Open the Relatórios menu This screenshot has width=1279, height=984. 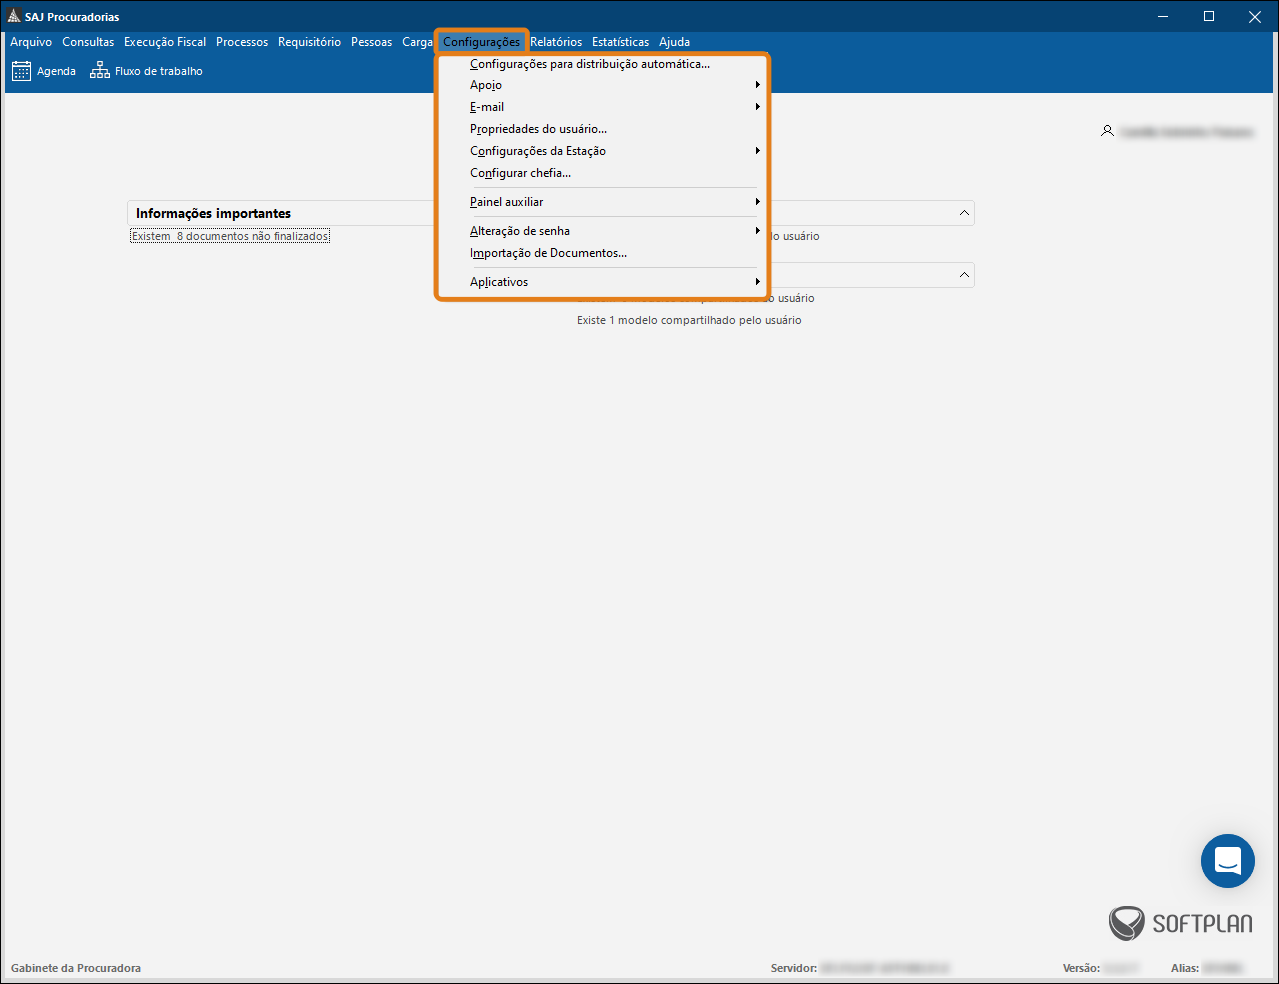[x=556, y=42]
